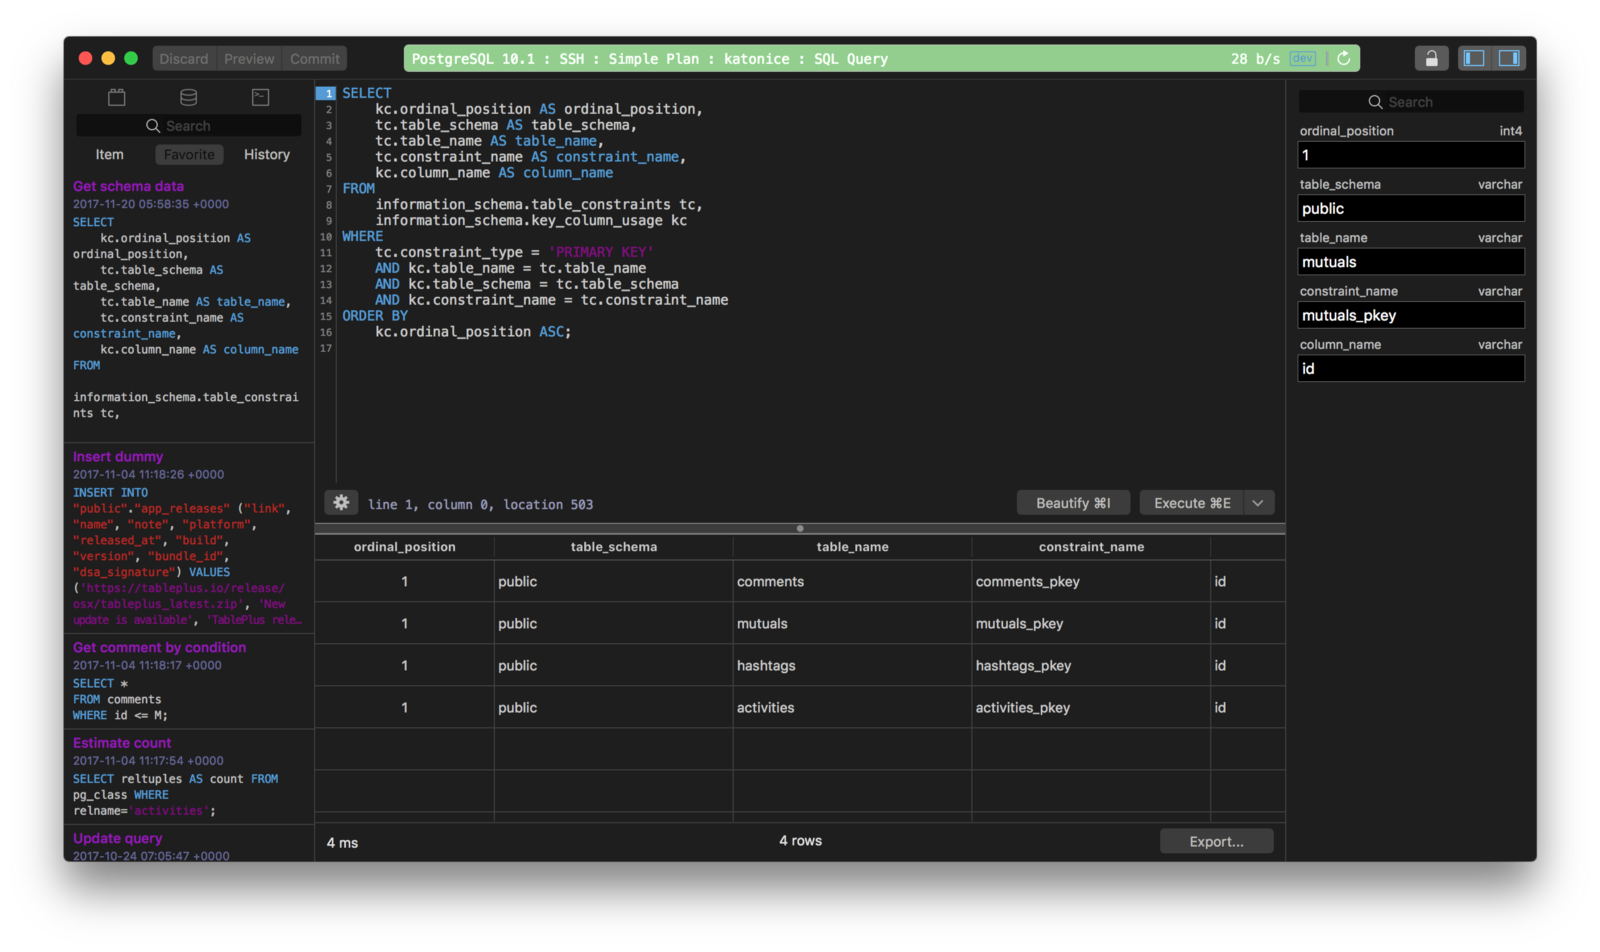Click the Execute button
This screenshot has width=1600, height=952.
(x=1192, y=503)
